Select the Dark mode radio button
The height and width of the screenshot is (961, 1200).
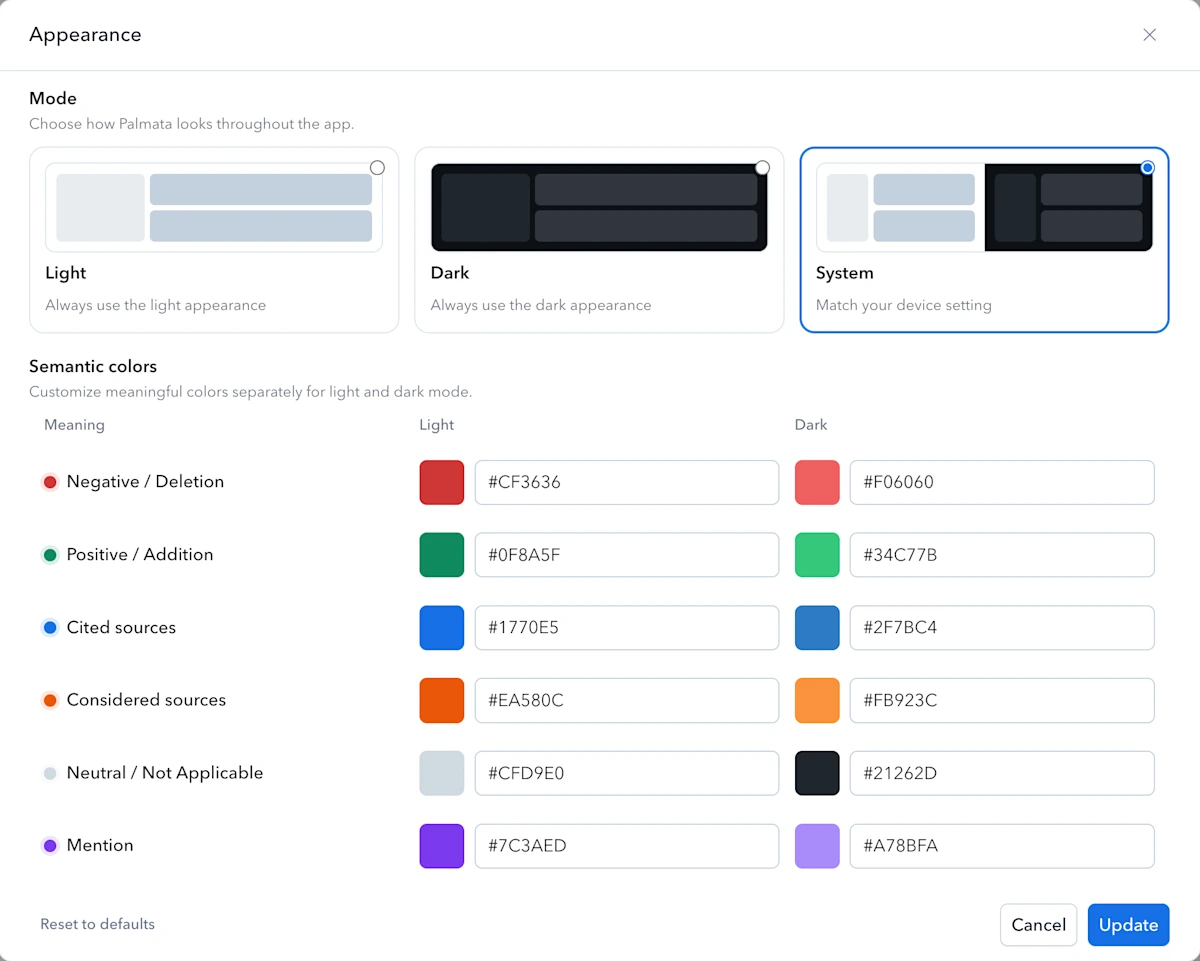point(762,168)
